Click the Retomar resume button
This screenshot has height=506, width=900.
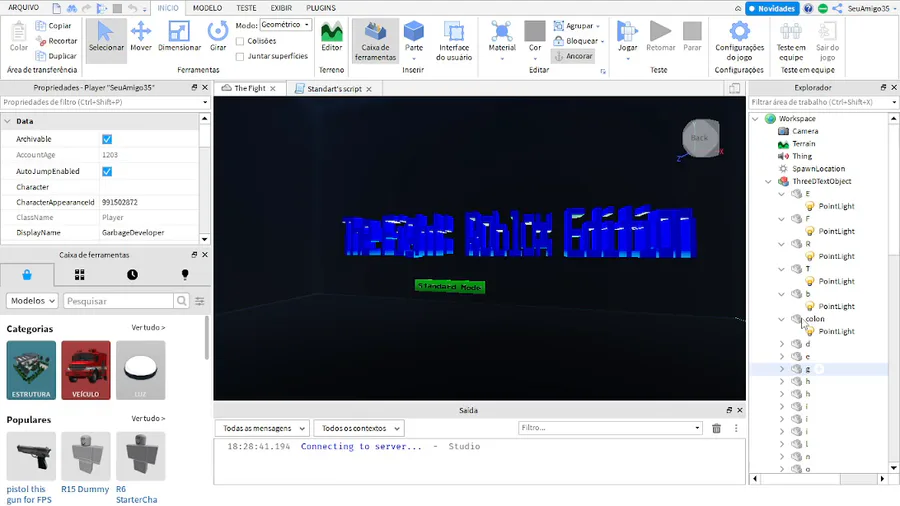660,37
